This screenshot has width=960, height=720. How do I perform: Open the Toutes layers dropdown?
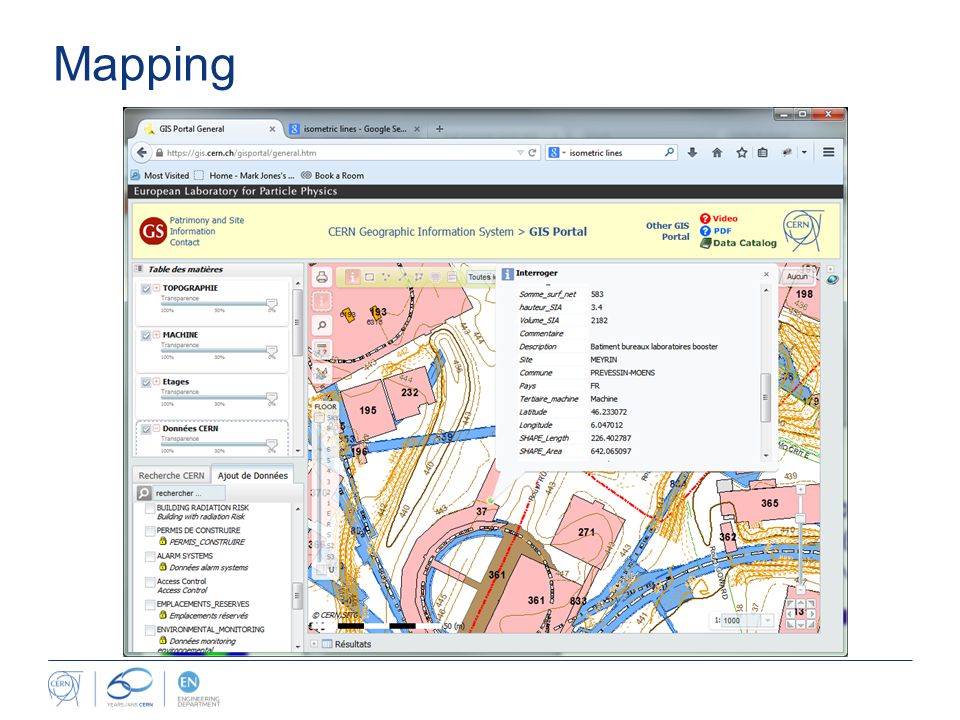click(481, 277)
